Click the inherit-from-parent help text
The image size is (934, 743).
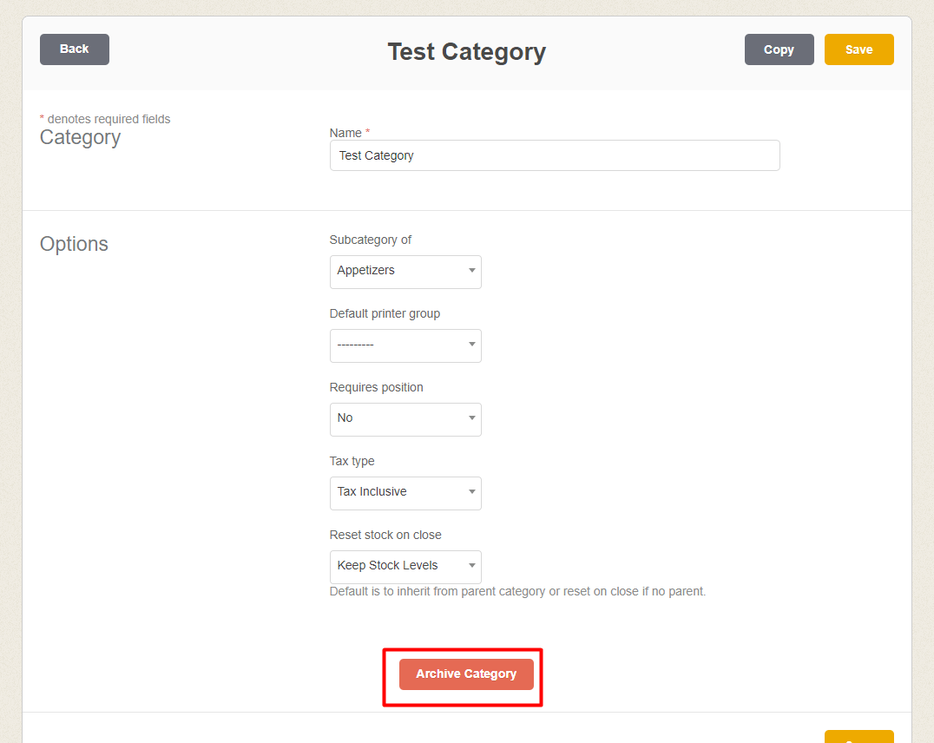point(517,592)
